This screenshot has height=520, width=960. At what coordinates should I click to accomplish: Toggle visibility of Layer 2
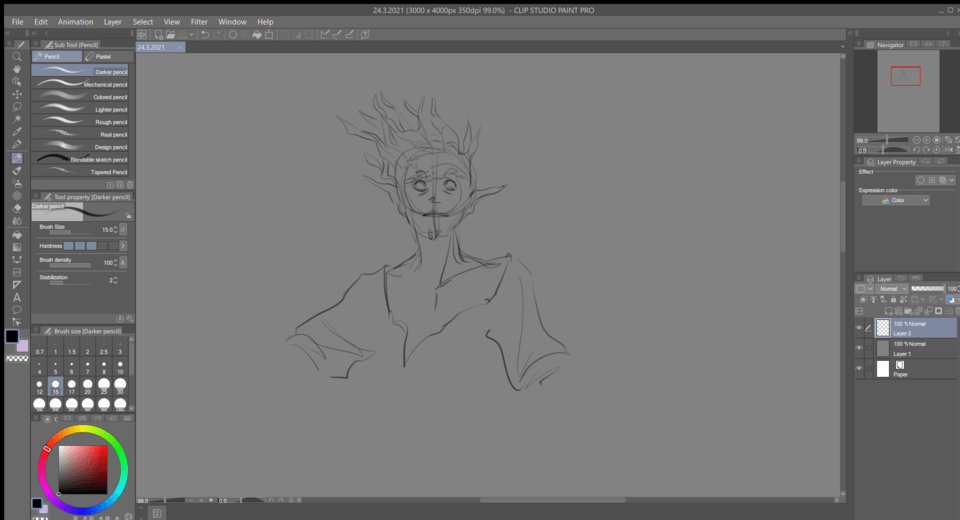click(x=858, y=328)
